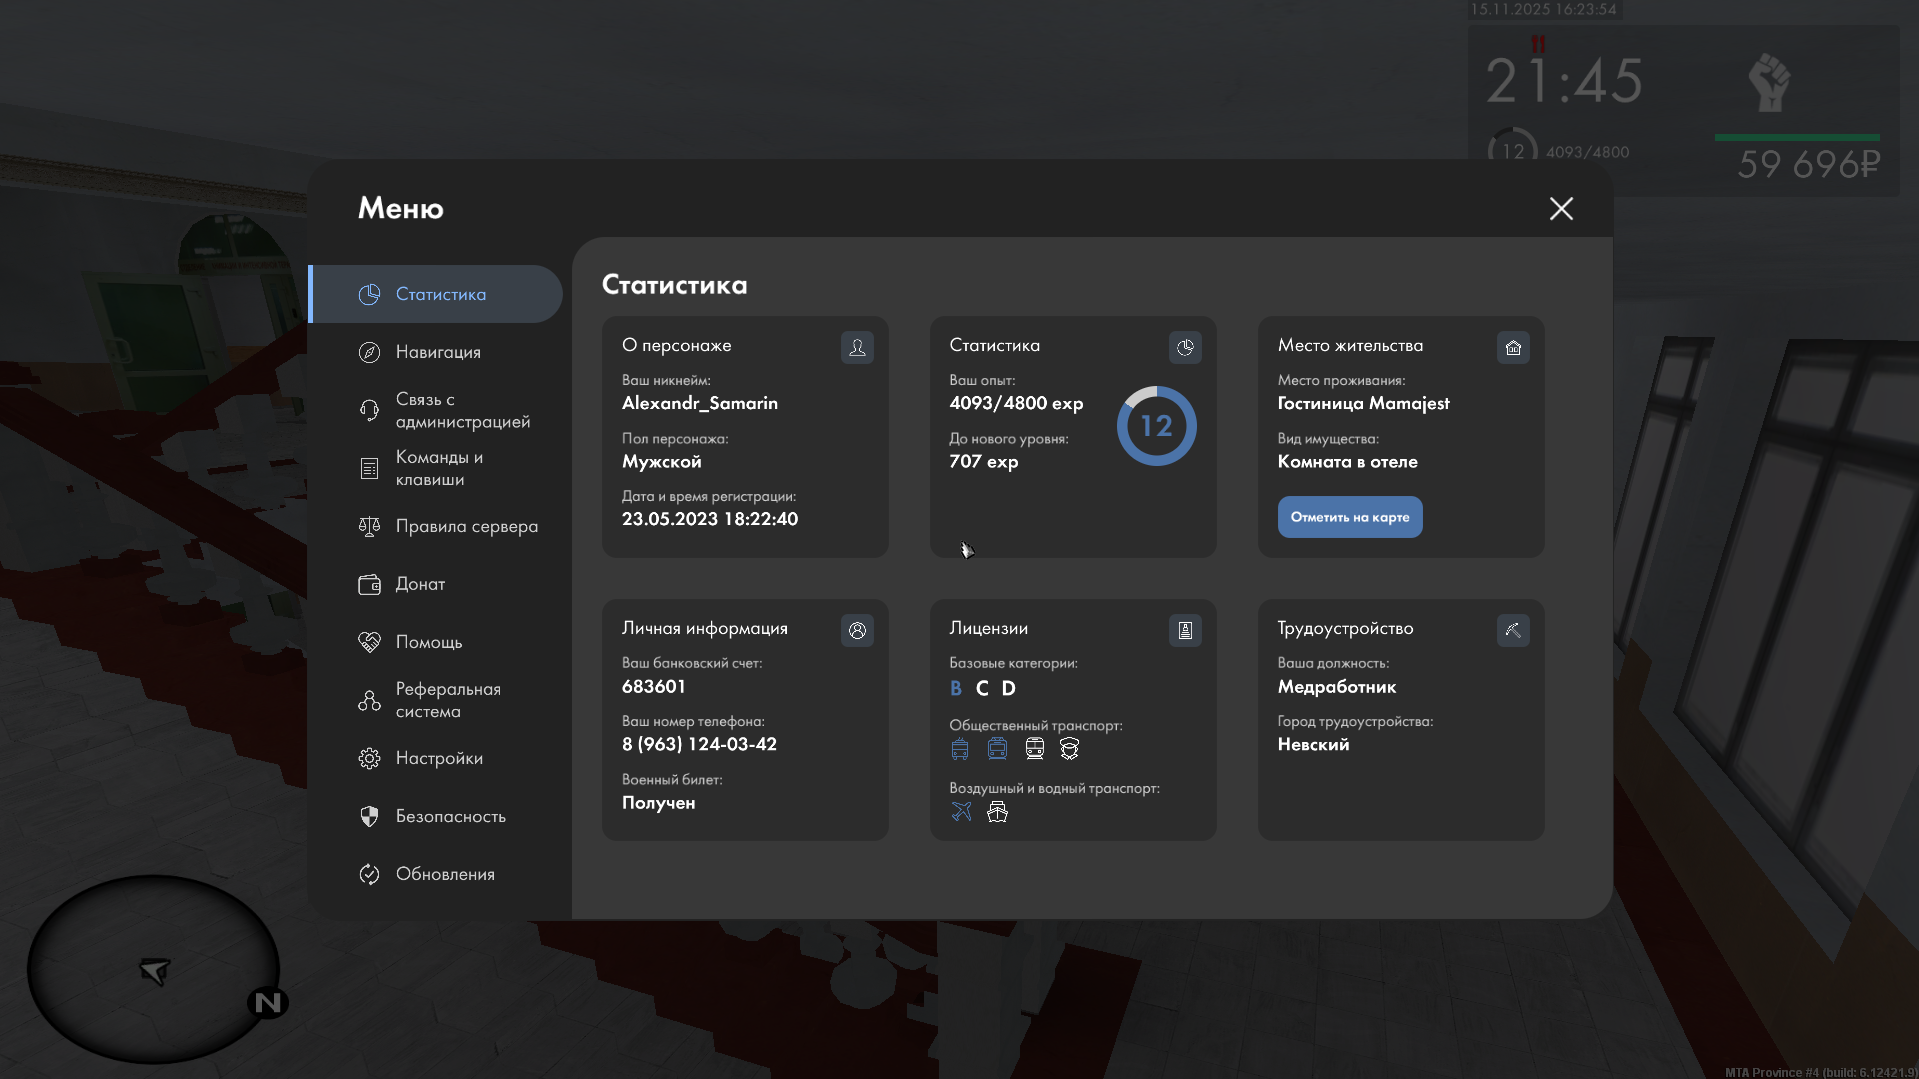The image size is (1919, 1079).
Task: Click the Невский employment city
Action: pyautogui.click(x=1314, y=744)
